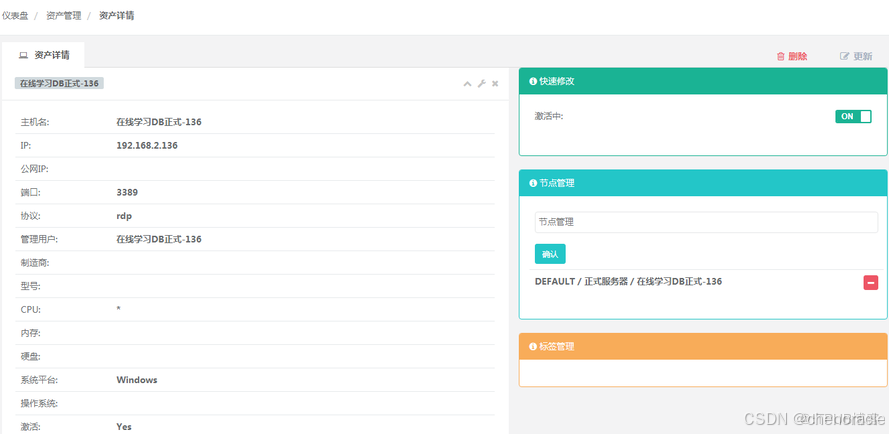Click the 协议 field label
Screen dimensions: 889x434
(x=30, y=216)
